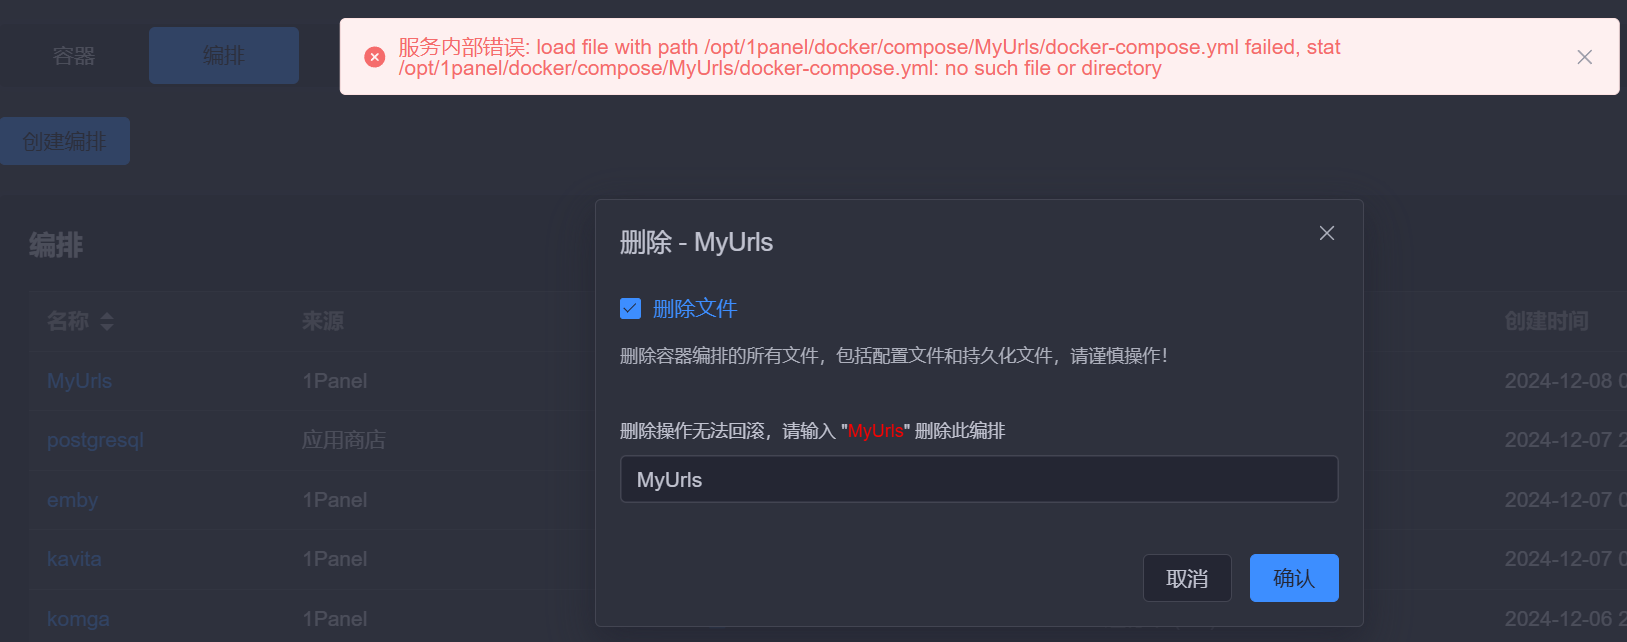This screenshot has width=1627, height=642.
Task: Confirm deletion with 确认 button
Action: (1294, 578)
